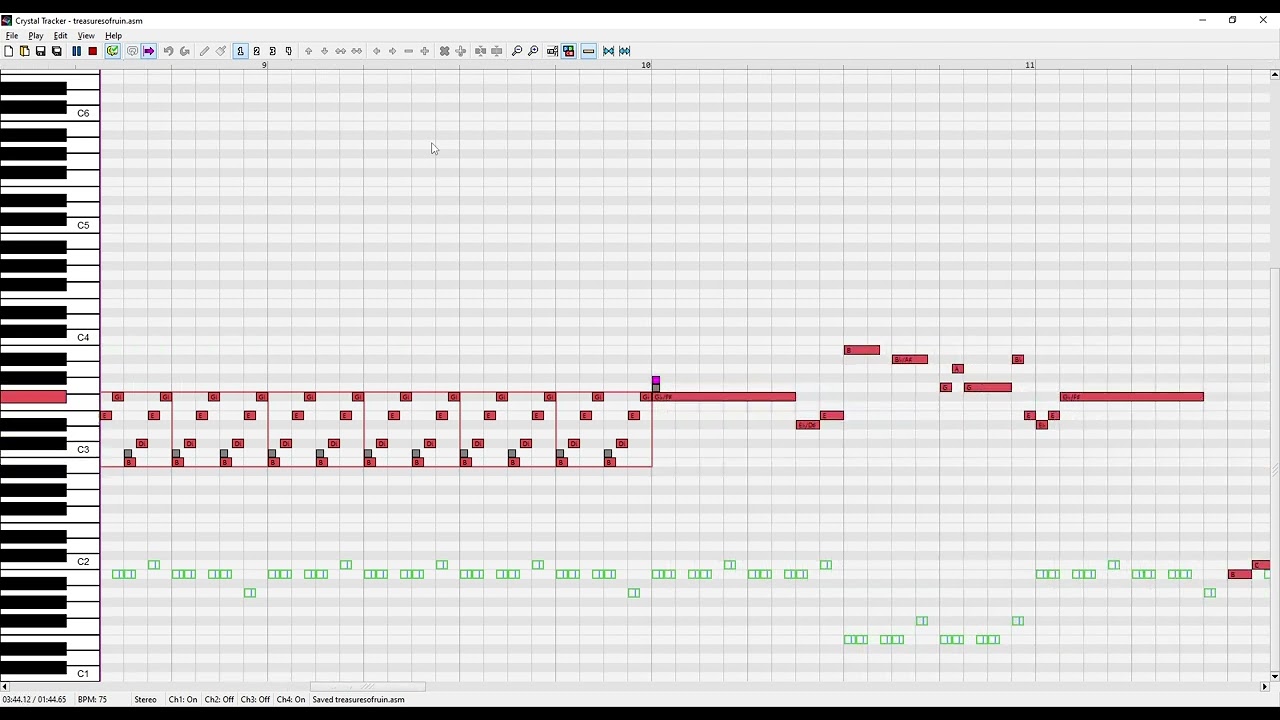Click the Save As icon
Viewport: 1280px width, 720px height.
coord(57,51)
